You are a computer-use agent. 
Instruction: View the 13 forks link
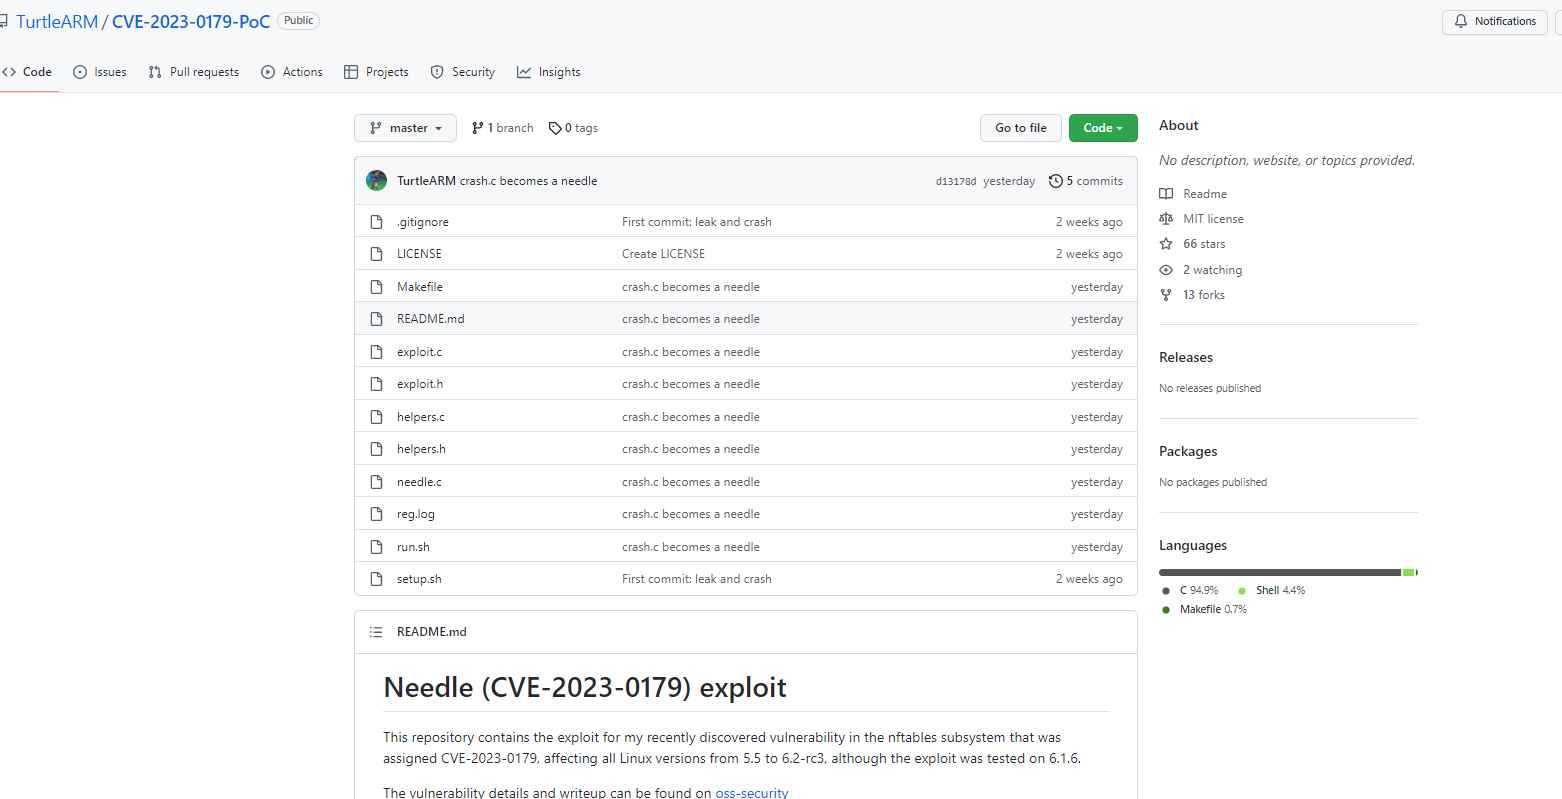coord(1204,295)
